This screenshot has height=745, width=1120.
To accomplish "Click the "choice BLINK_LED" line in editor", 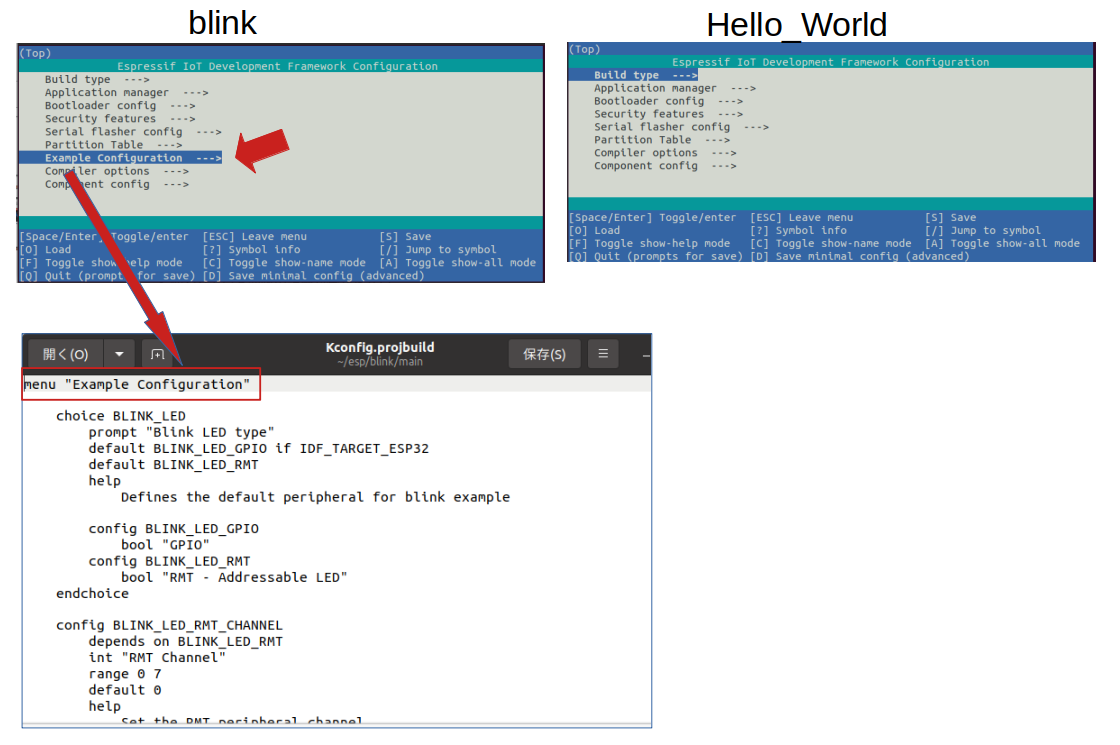I will [120, 416].
